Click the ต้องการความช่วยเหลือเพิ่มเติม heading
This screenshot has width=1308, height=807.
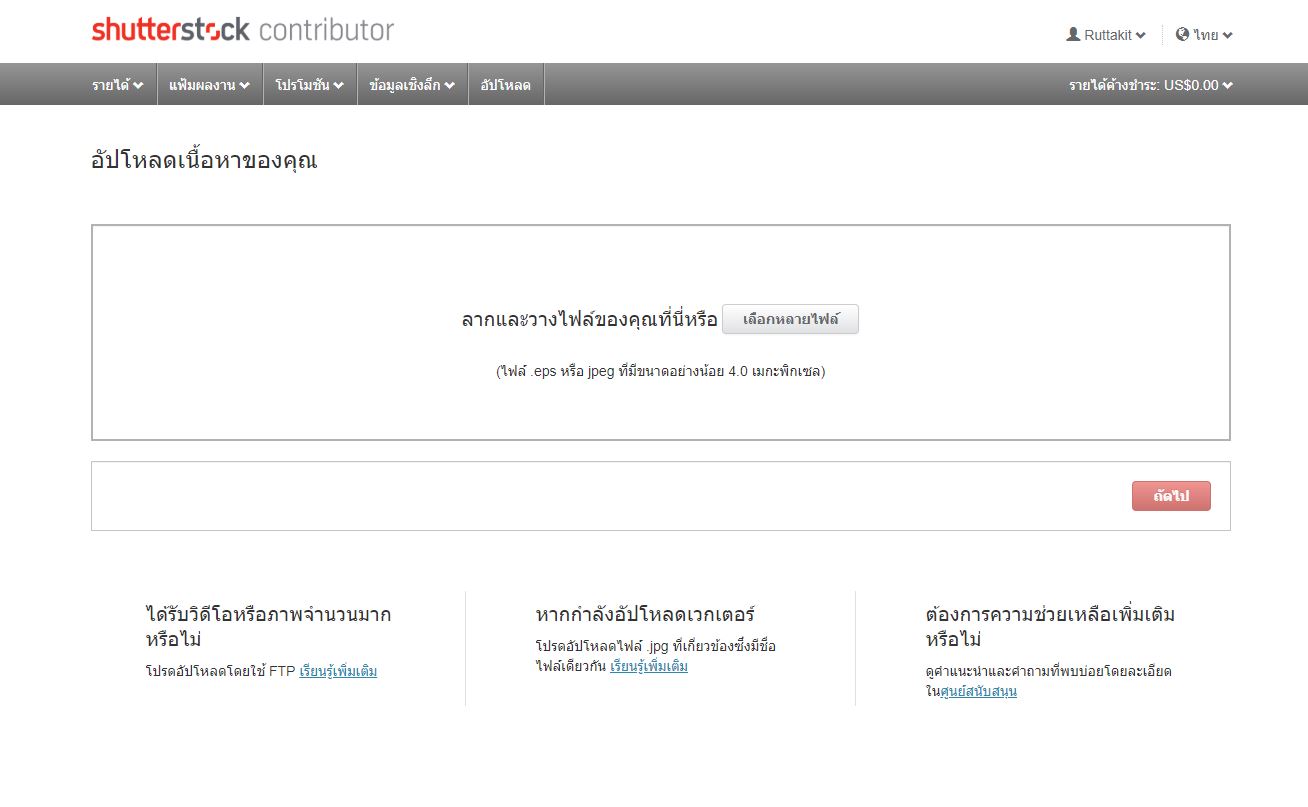pyautogui.click(x=1050, y=627)
